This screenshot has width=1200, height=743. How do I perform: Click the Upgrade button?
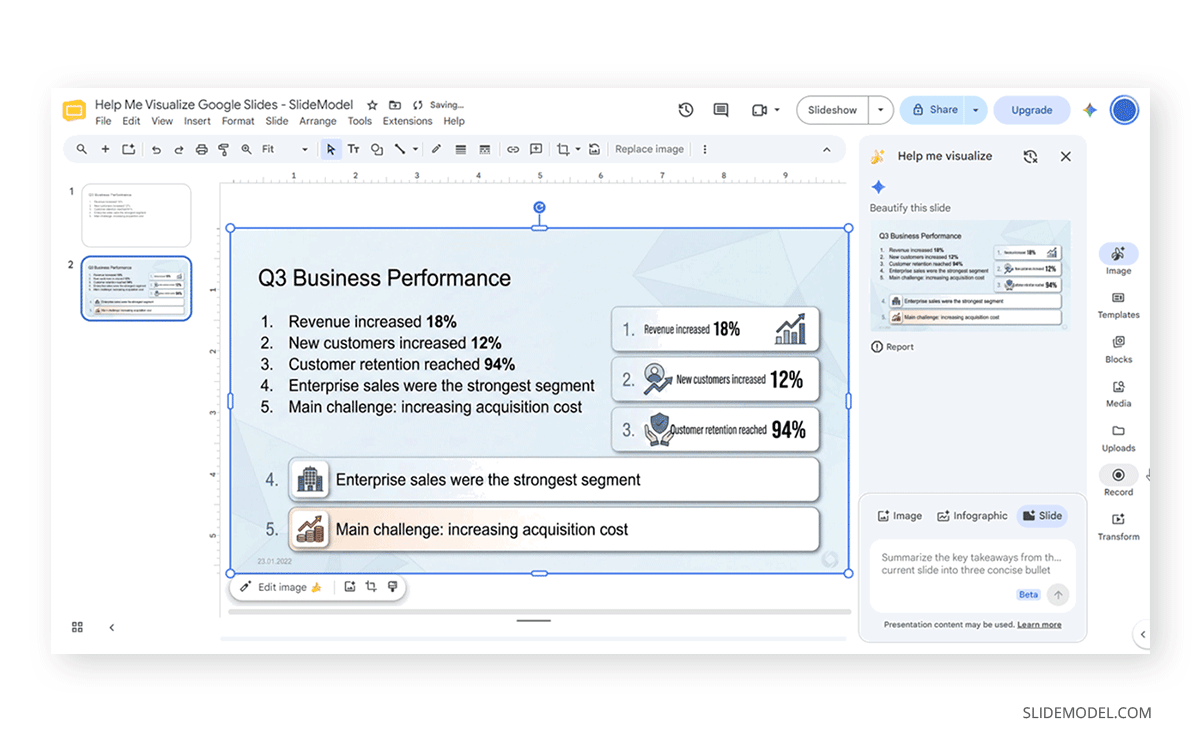click(1032, 110)
